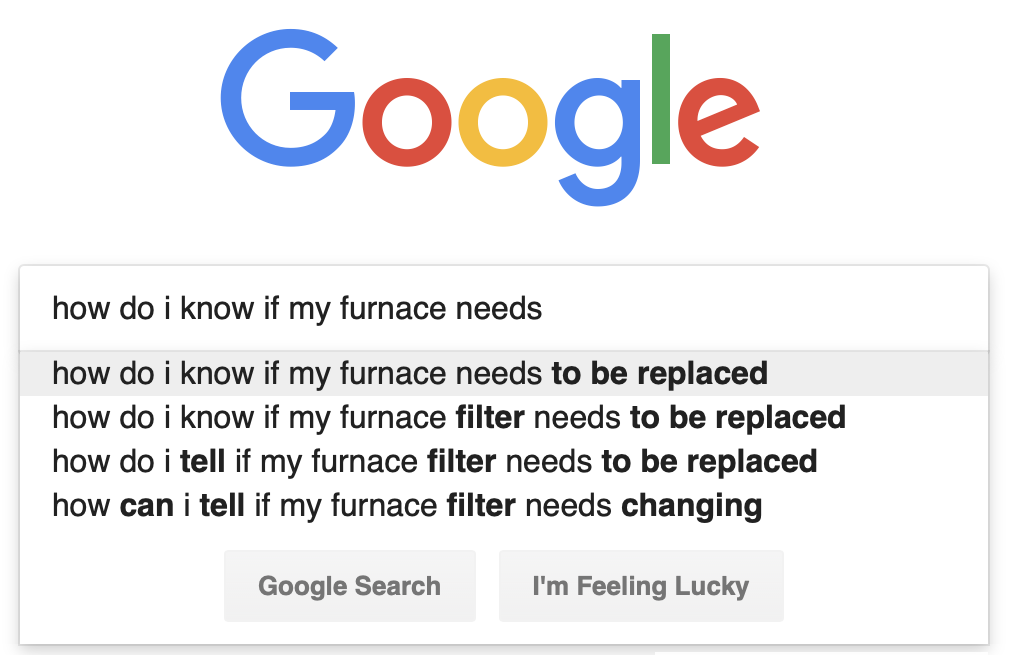Click the I'm Feeling Lucky button
Image resolution: width=1011 pixels, height=655 pixels.
[x=641, y=586]
